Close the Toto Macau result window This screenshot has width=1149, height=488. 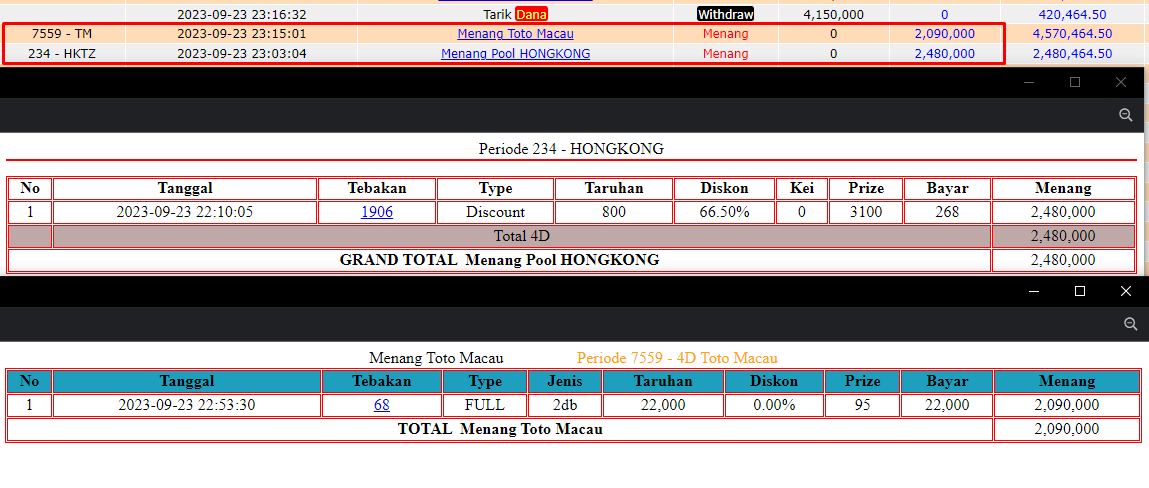click(x=1126, y=292)
